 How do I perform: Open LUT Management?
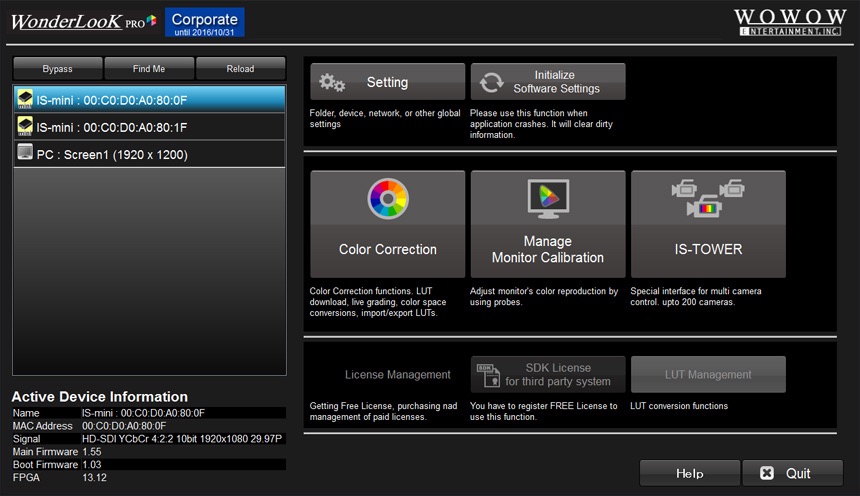tap(708, 375)
